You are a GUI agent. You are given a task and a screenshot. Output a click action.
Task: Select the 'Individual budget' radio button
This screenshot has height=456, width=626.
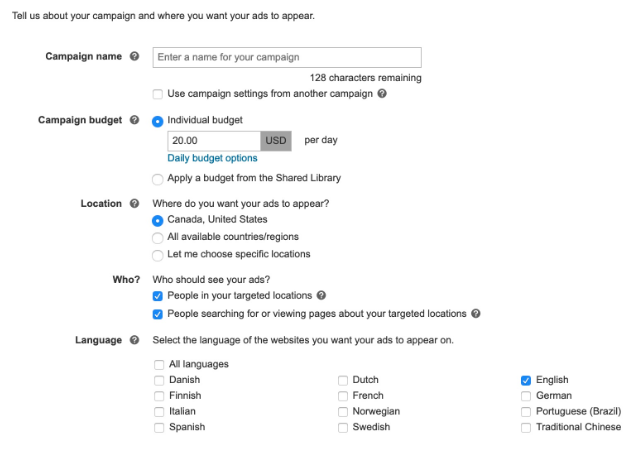tap(158, 121)
